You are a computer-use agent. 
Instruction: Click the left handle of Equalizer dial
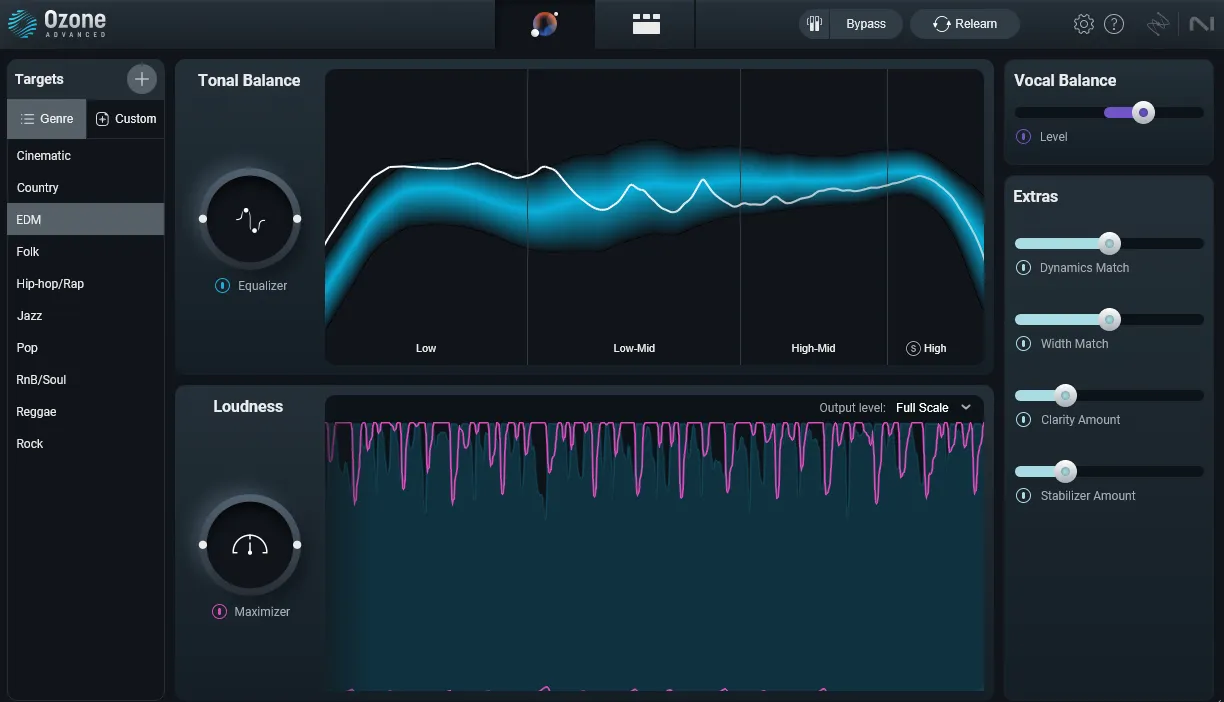click(203, 219)
